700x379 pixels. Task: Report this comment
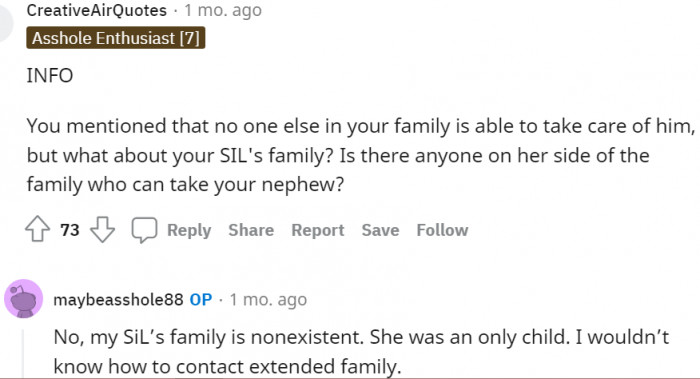coord(317,230)
